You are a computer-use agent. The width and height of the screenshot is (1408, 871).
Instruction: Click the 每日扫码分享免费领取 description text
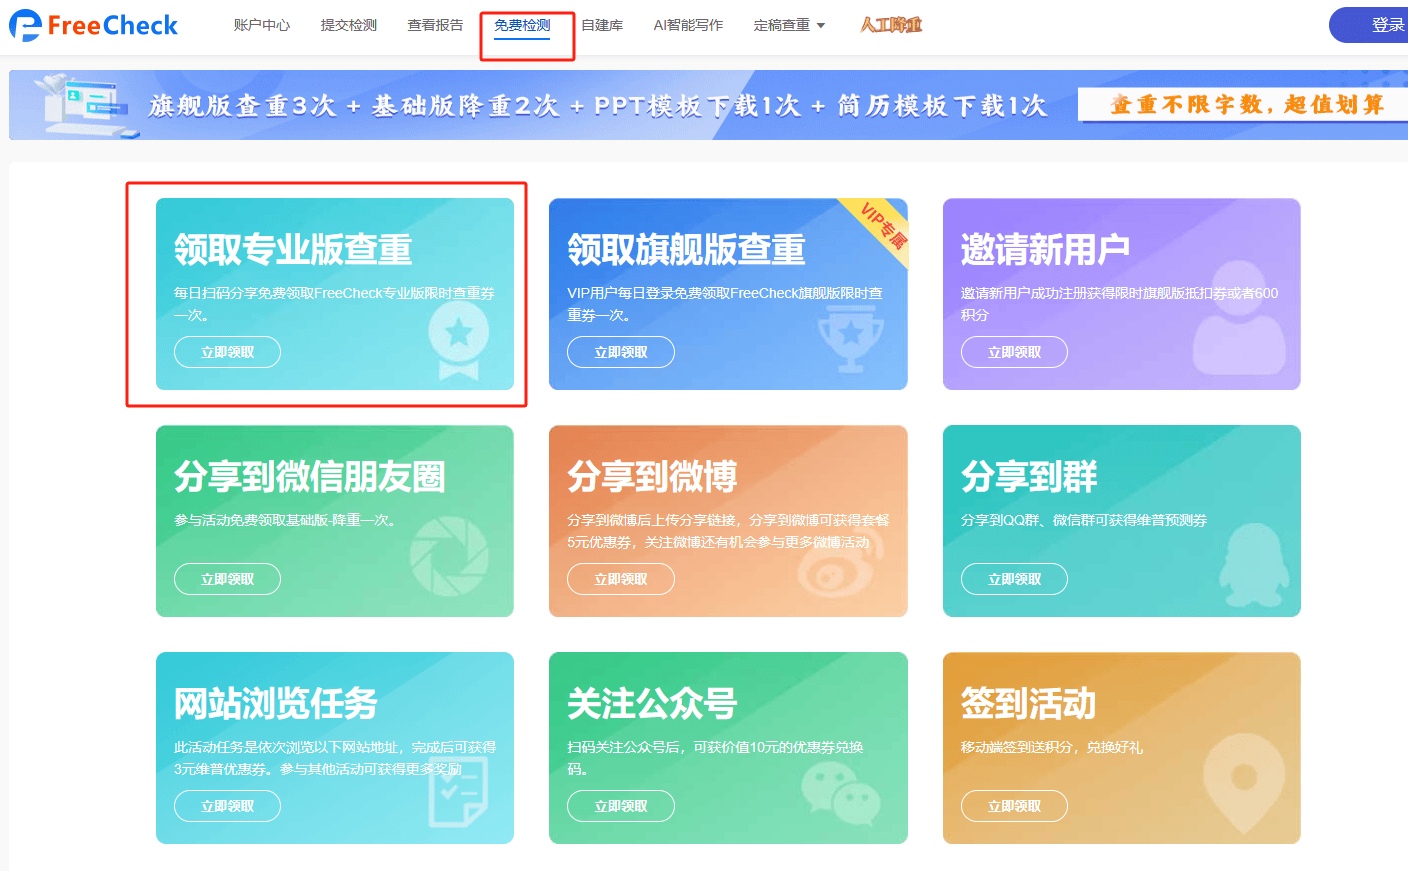point(334,304)
